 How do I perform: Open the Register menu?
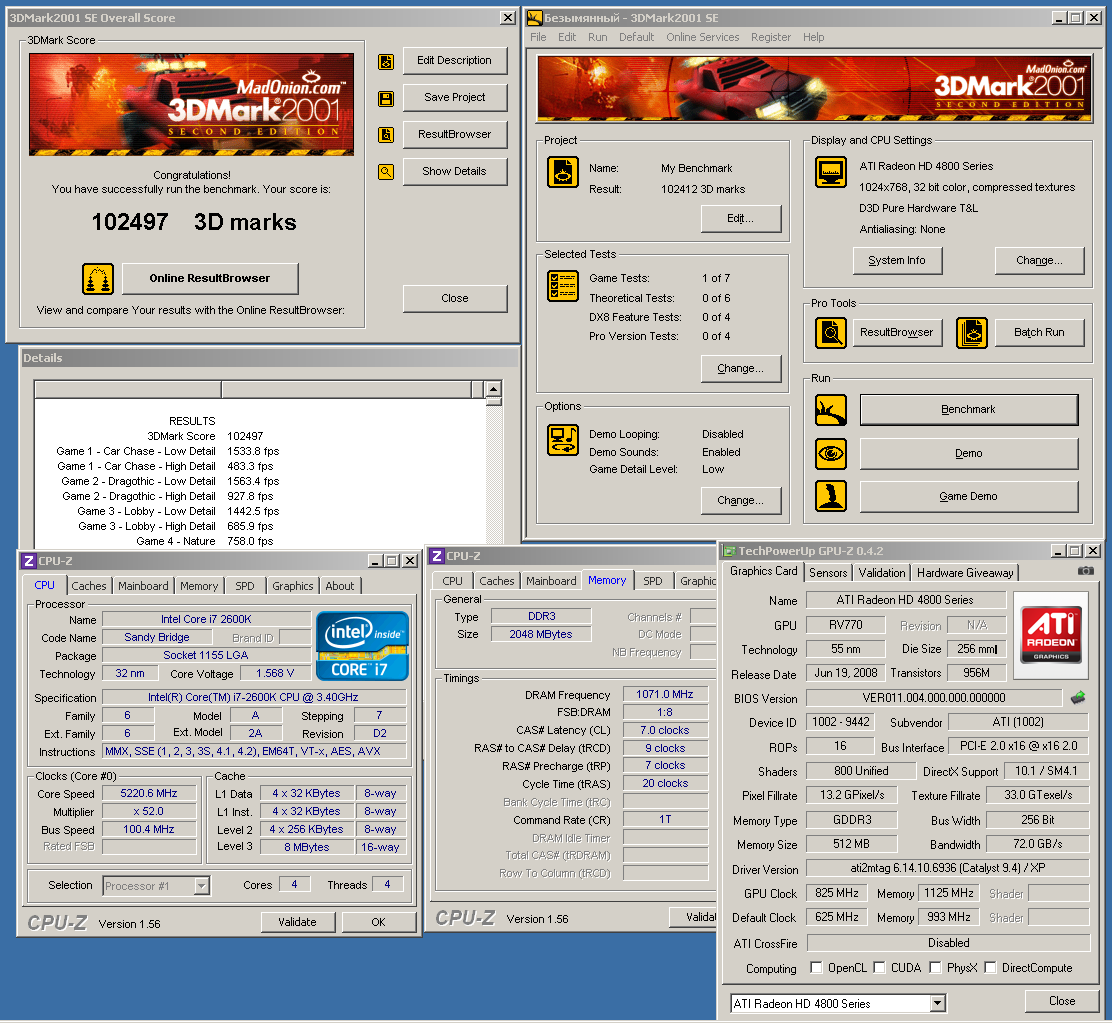coord(771,37)
